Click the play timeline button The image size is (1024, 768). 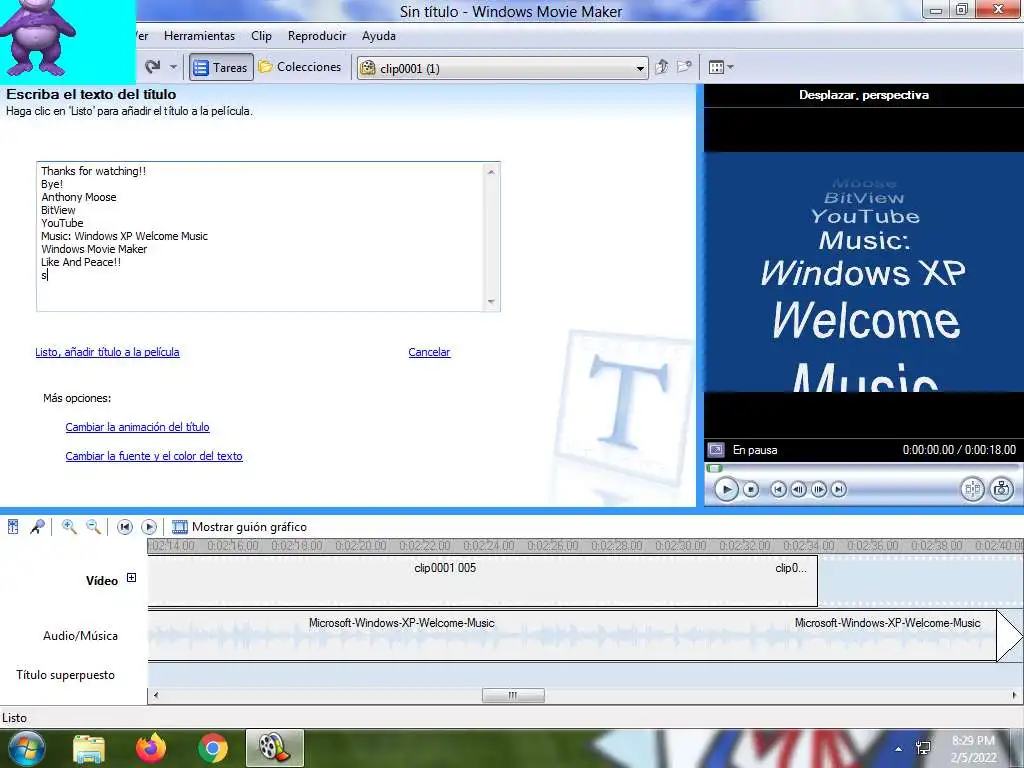[149, 527]
